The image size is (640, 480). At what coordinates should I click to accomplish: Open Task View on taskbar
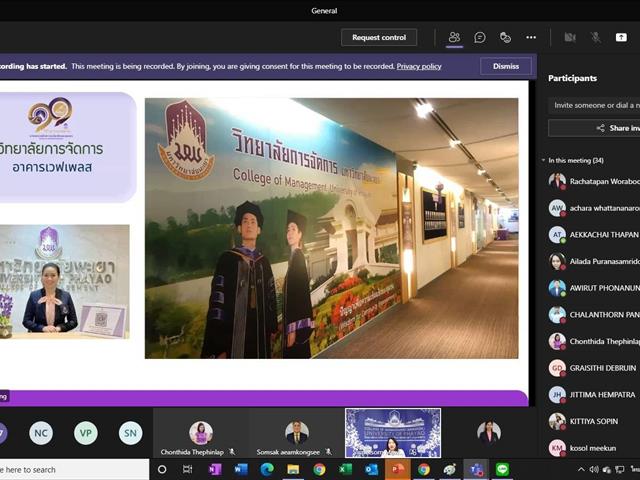pos(187,470)
